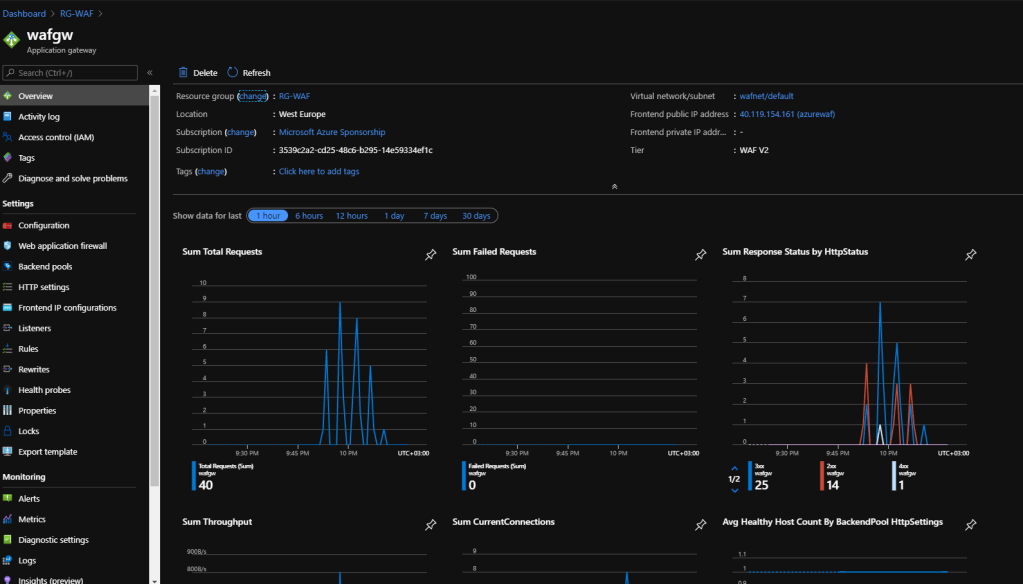Pin the Sum Failed Requests chart
The height and width of the screenshot is (584, 1023).
701,255
